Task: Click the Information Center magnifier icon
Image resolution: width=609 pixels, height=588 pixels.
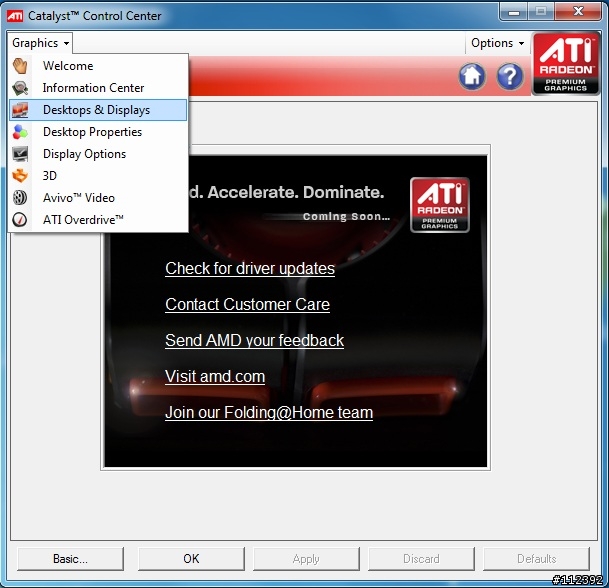Action: (20, 88)
